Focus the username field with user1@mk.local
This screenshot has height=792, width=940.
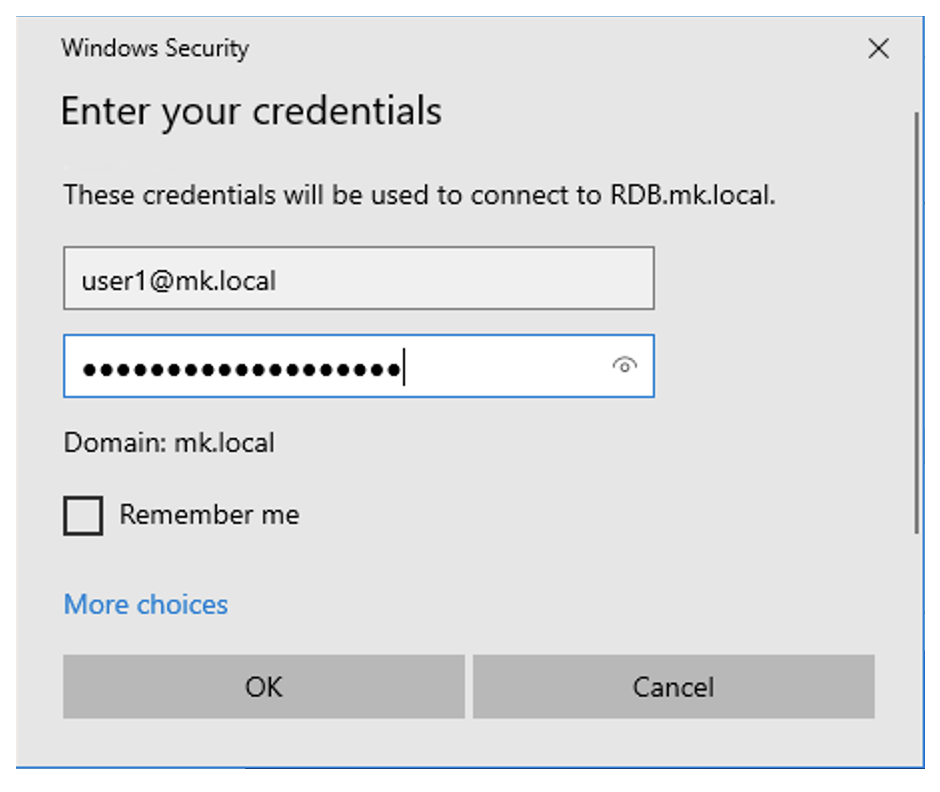[358, 278]
